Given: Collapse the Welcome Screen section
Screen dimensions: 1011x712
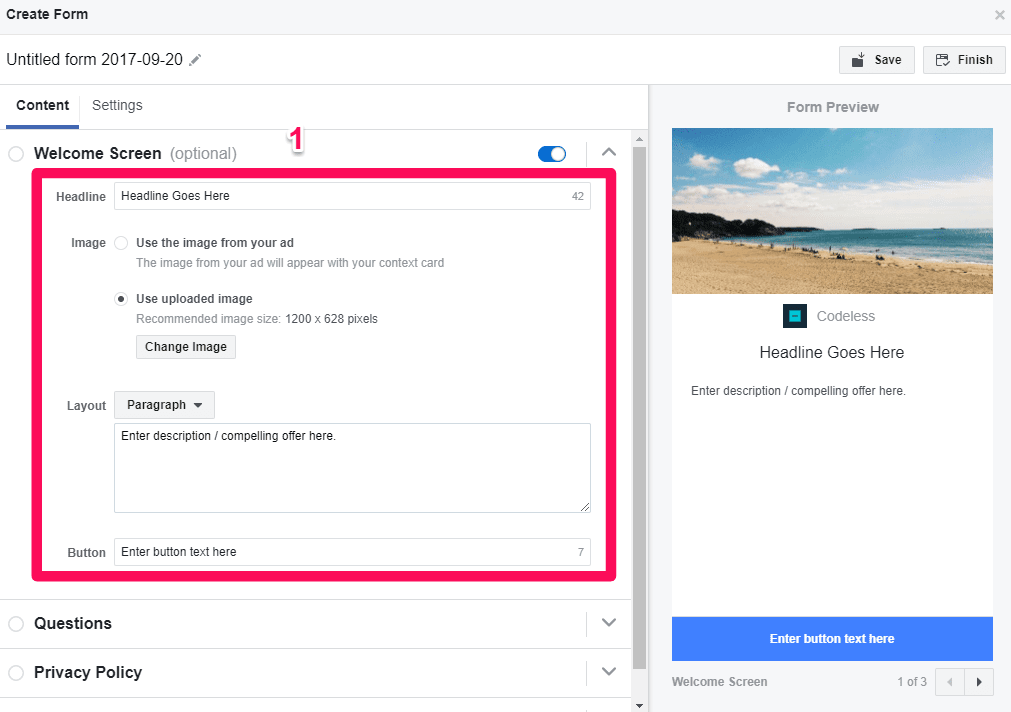Looking at the screenshot, I should coord(608,153).
